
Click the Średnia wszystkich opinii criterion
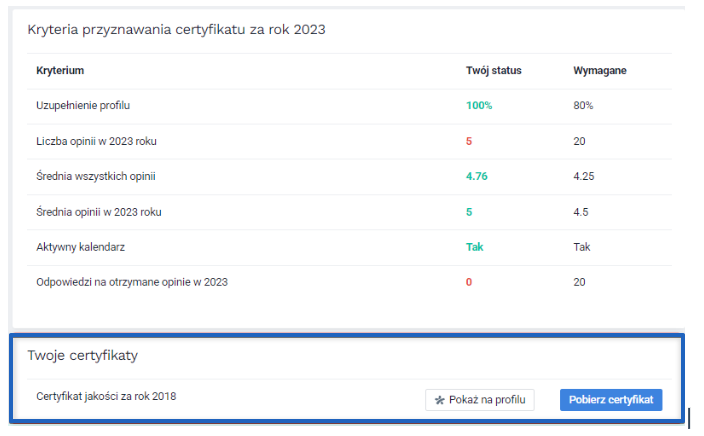[x=95, y=176]
